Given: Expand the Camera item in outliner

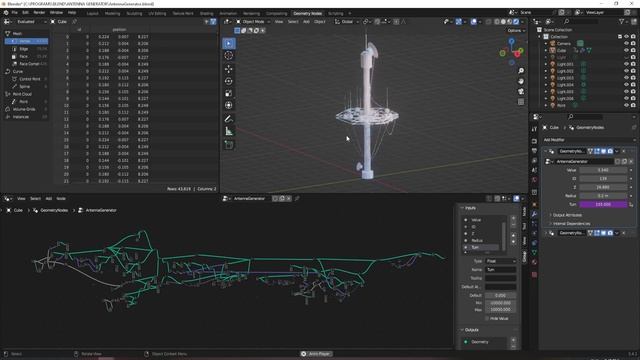Looking at the screenshot, I should point(546,43).
